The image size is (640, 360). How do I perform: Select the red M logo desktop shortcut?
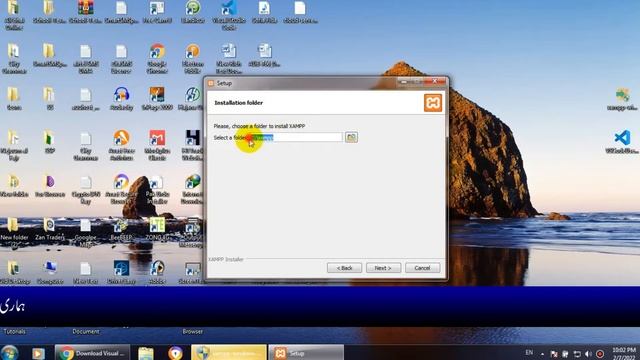click(157, 145)
